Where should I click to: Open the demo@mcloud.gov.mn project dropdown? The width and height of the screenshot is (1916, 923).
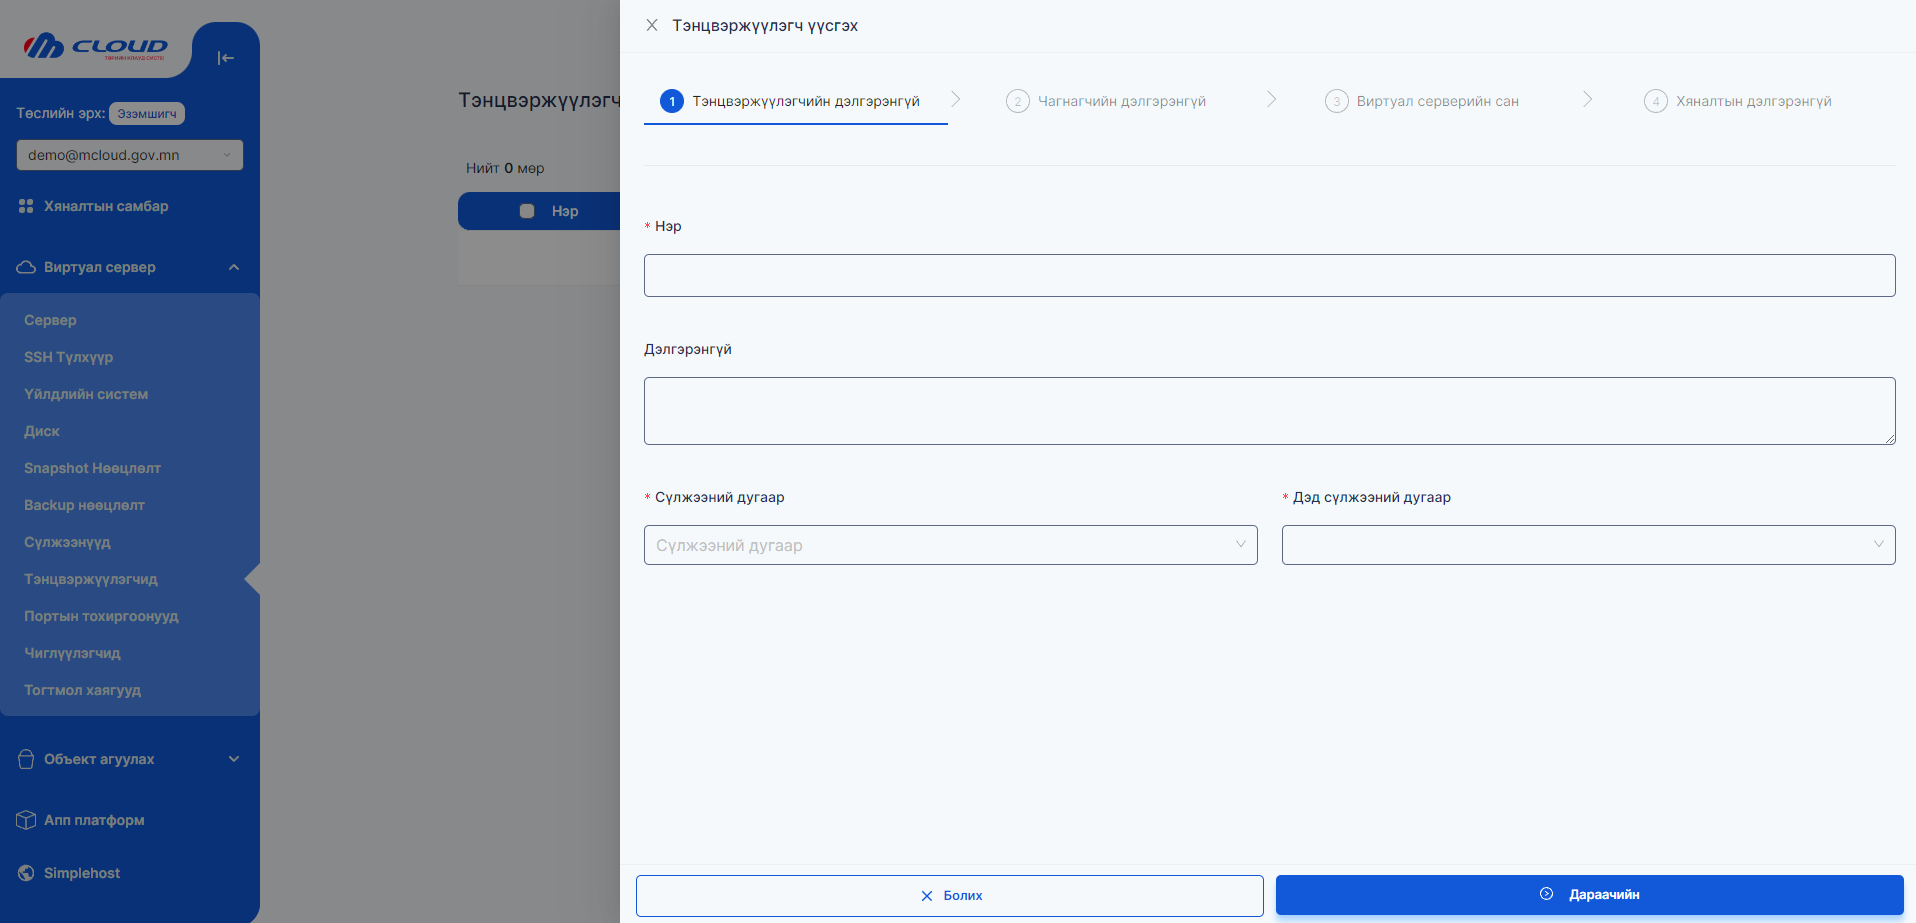click(x=129, y=155)
